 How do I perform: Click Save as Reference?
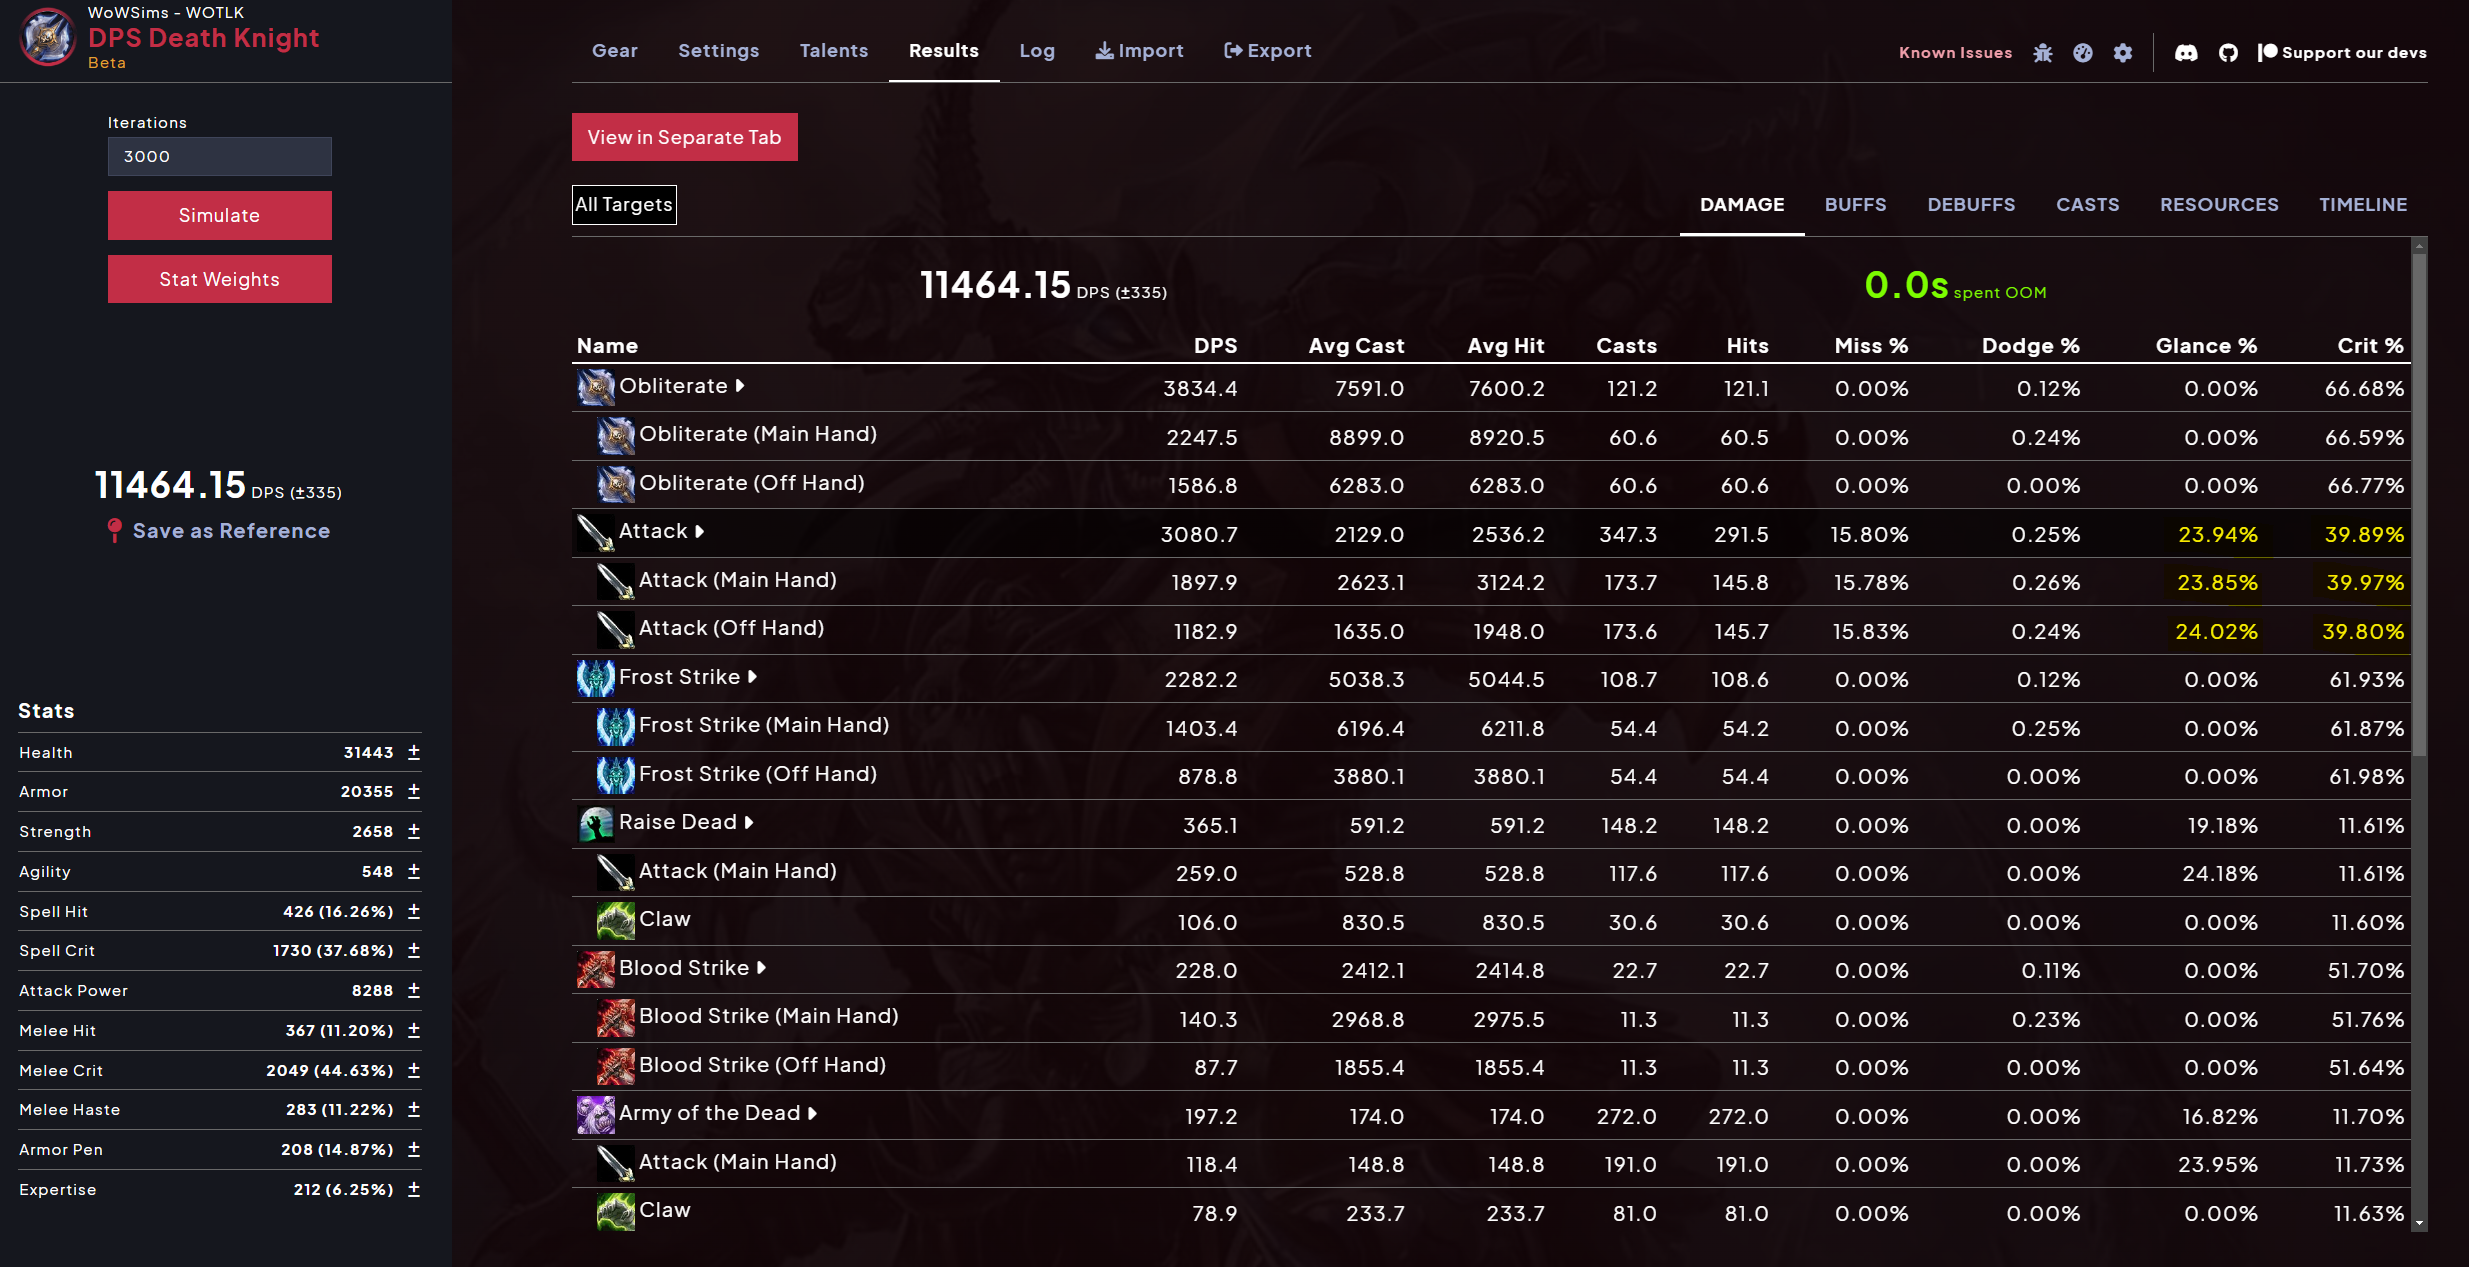[232, 530]
